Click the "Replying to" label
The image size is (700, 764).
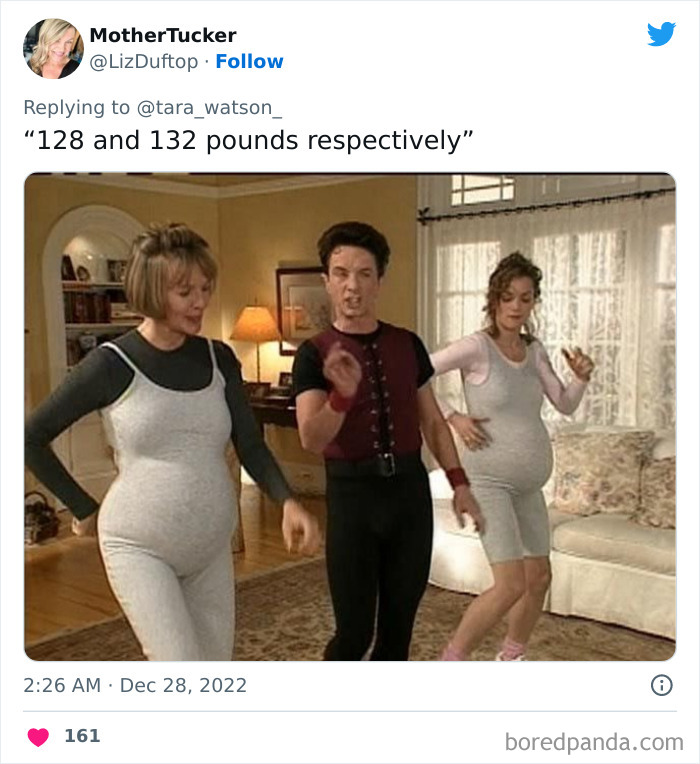(76, 108)
